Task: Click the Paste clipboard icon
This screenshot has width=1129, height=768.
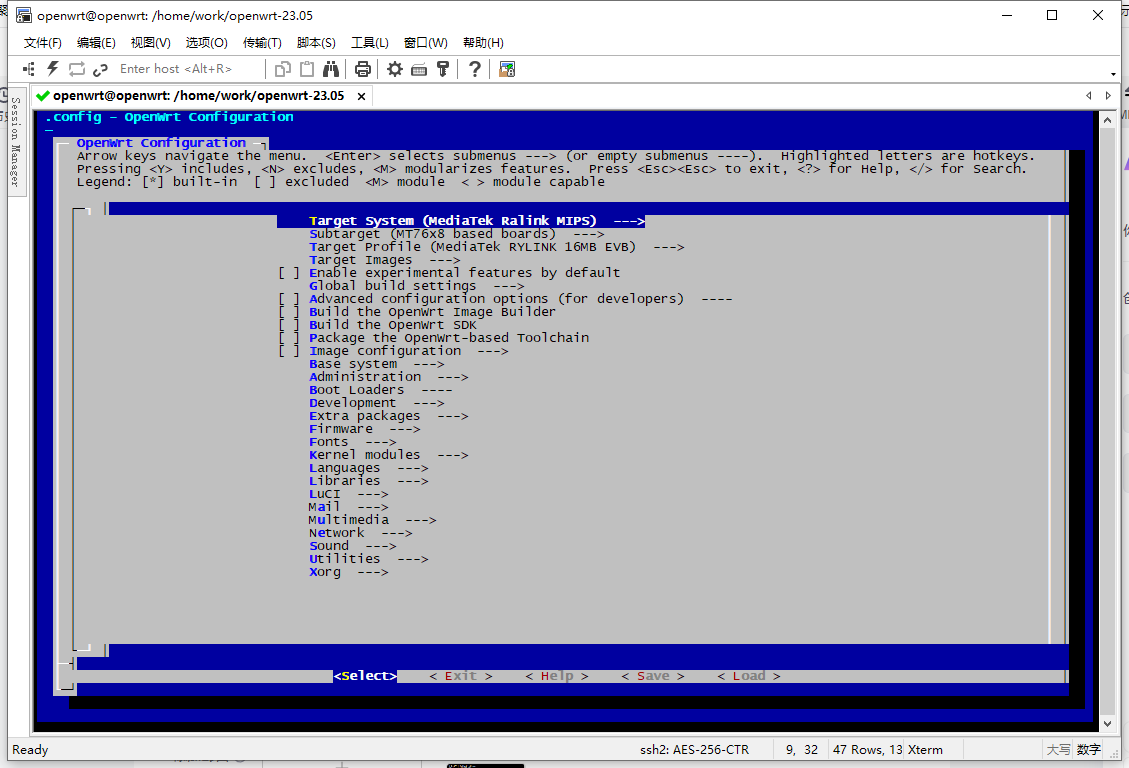Action: tap(307, 69)
